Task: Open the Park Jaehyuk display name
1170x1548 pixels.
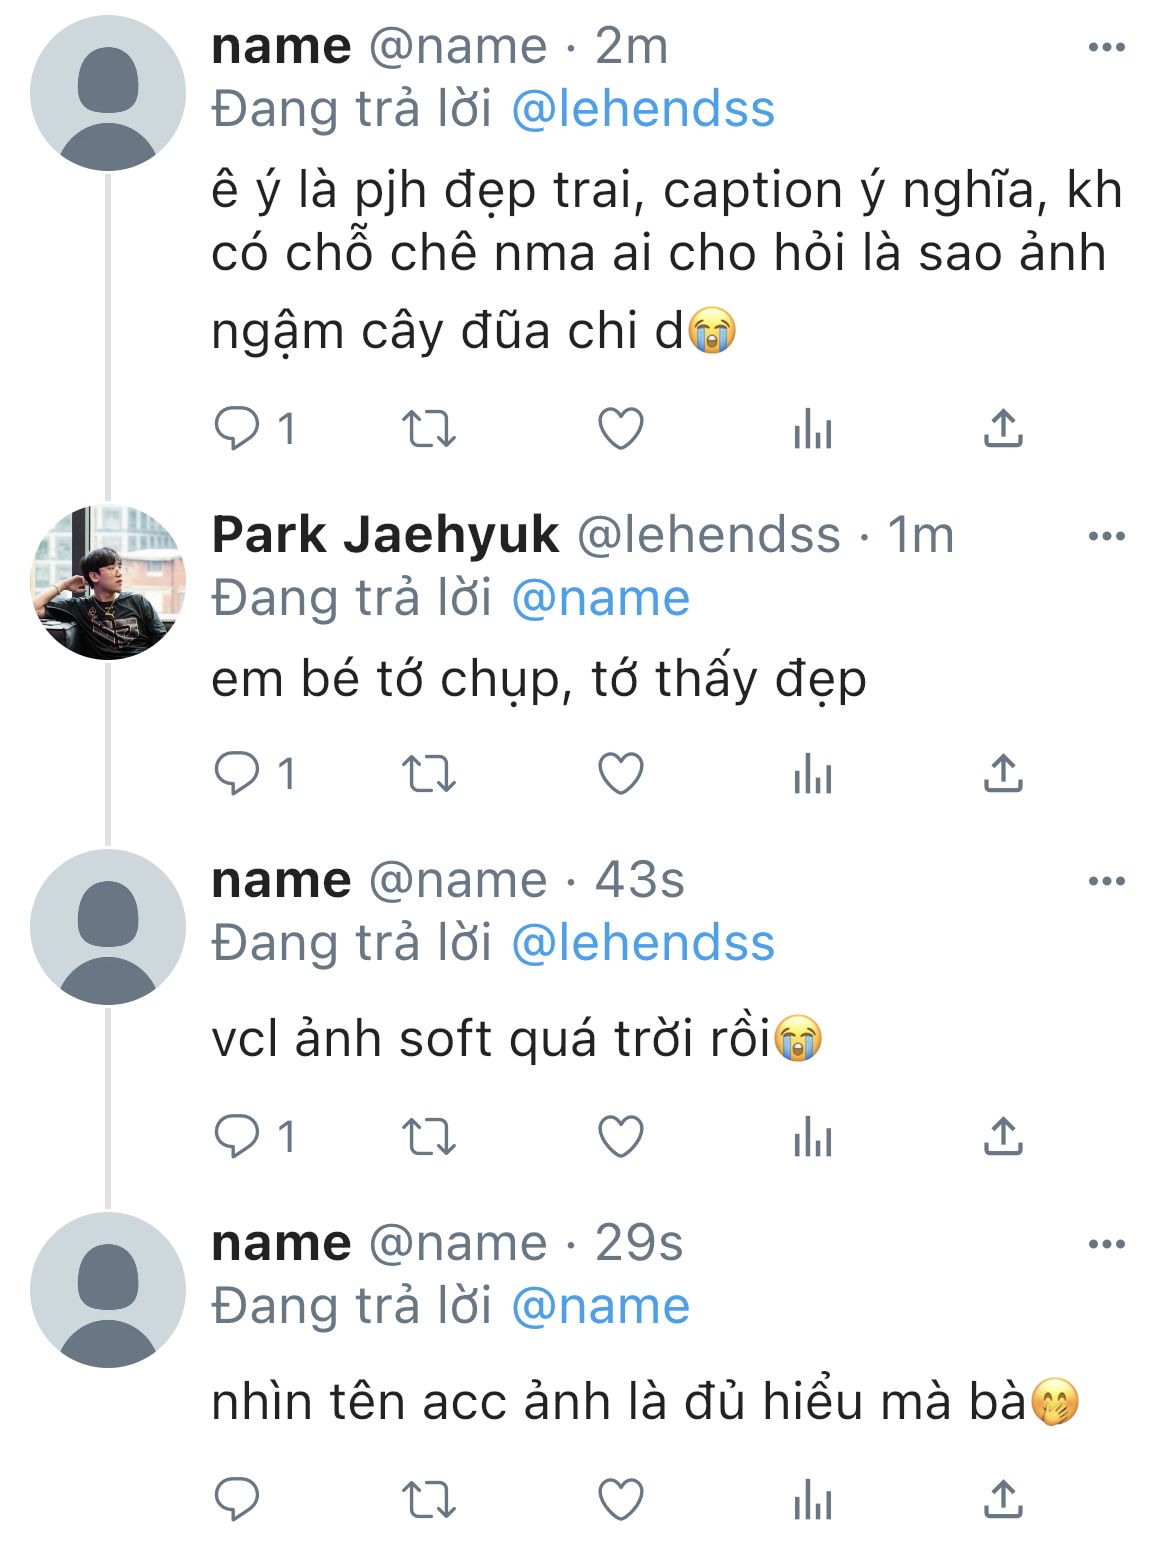Action: pyautogui.click(x=385, y=536)
